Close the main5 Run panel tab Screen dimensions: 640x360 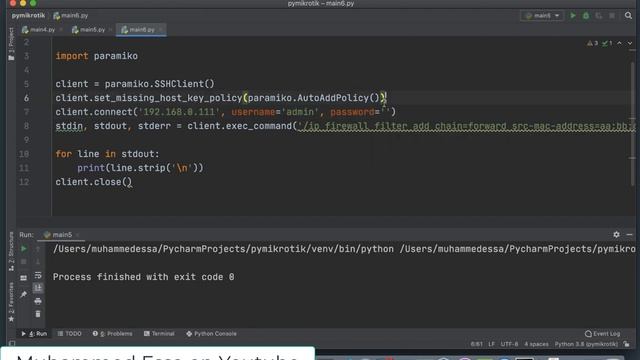(x=78, y=235)
